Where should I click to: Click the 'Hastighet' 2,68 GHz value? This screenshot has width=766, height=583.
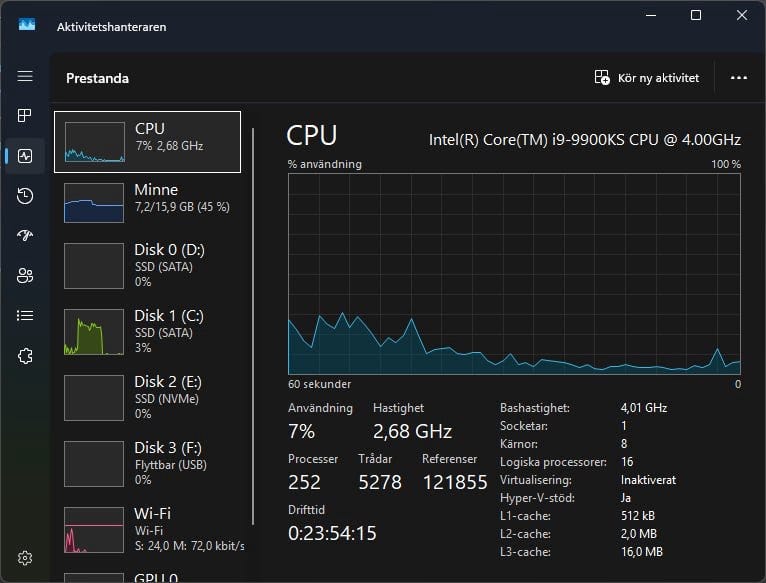pos(412,431)
